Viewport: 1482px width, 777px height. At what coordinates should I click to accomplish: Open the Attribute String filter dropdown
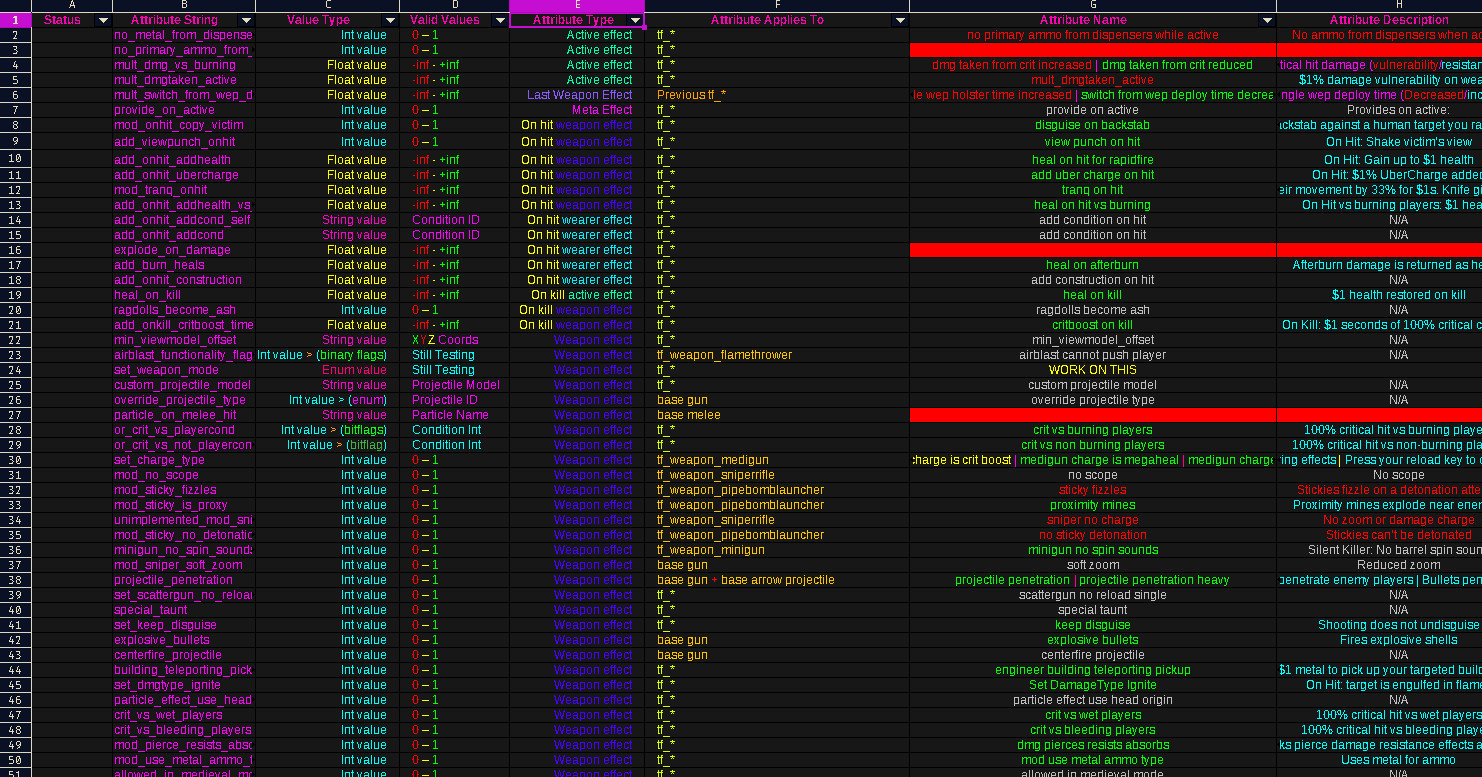coord(246,20)
